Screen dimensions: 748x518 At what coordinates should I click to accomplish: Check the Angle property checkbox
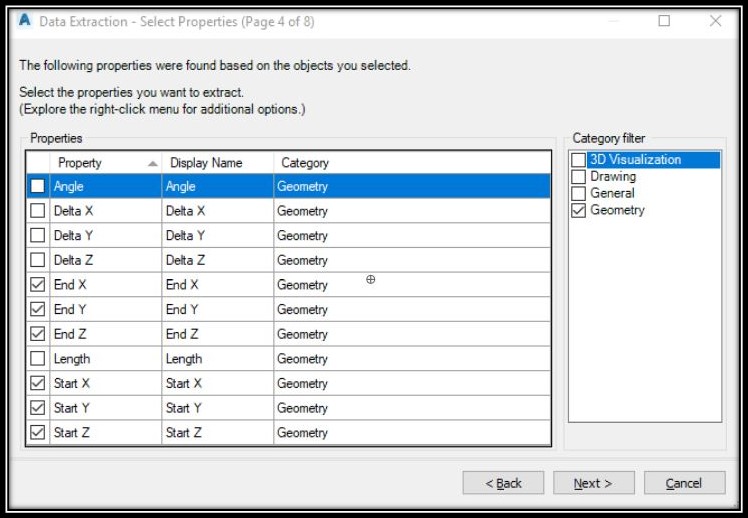38,186
